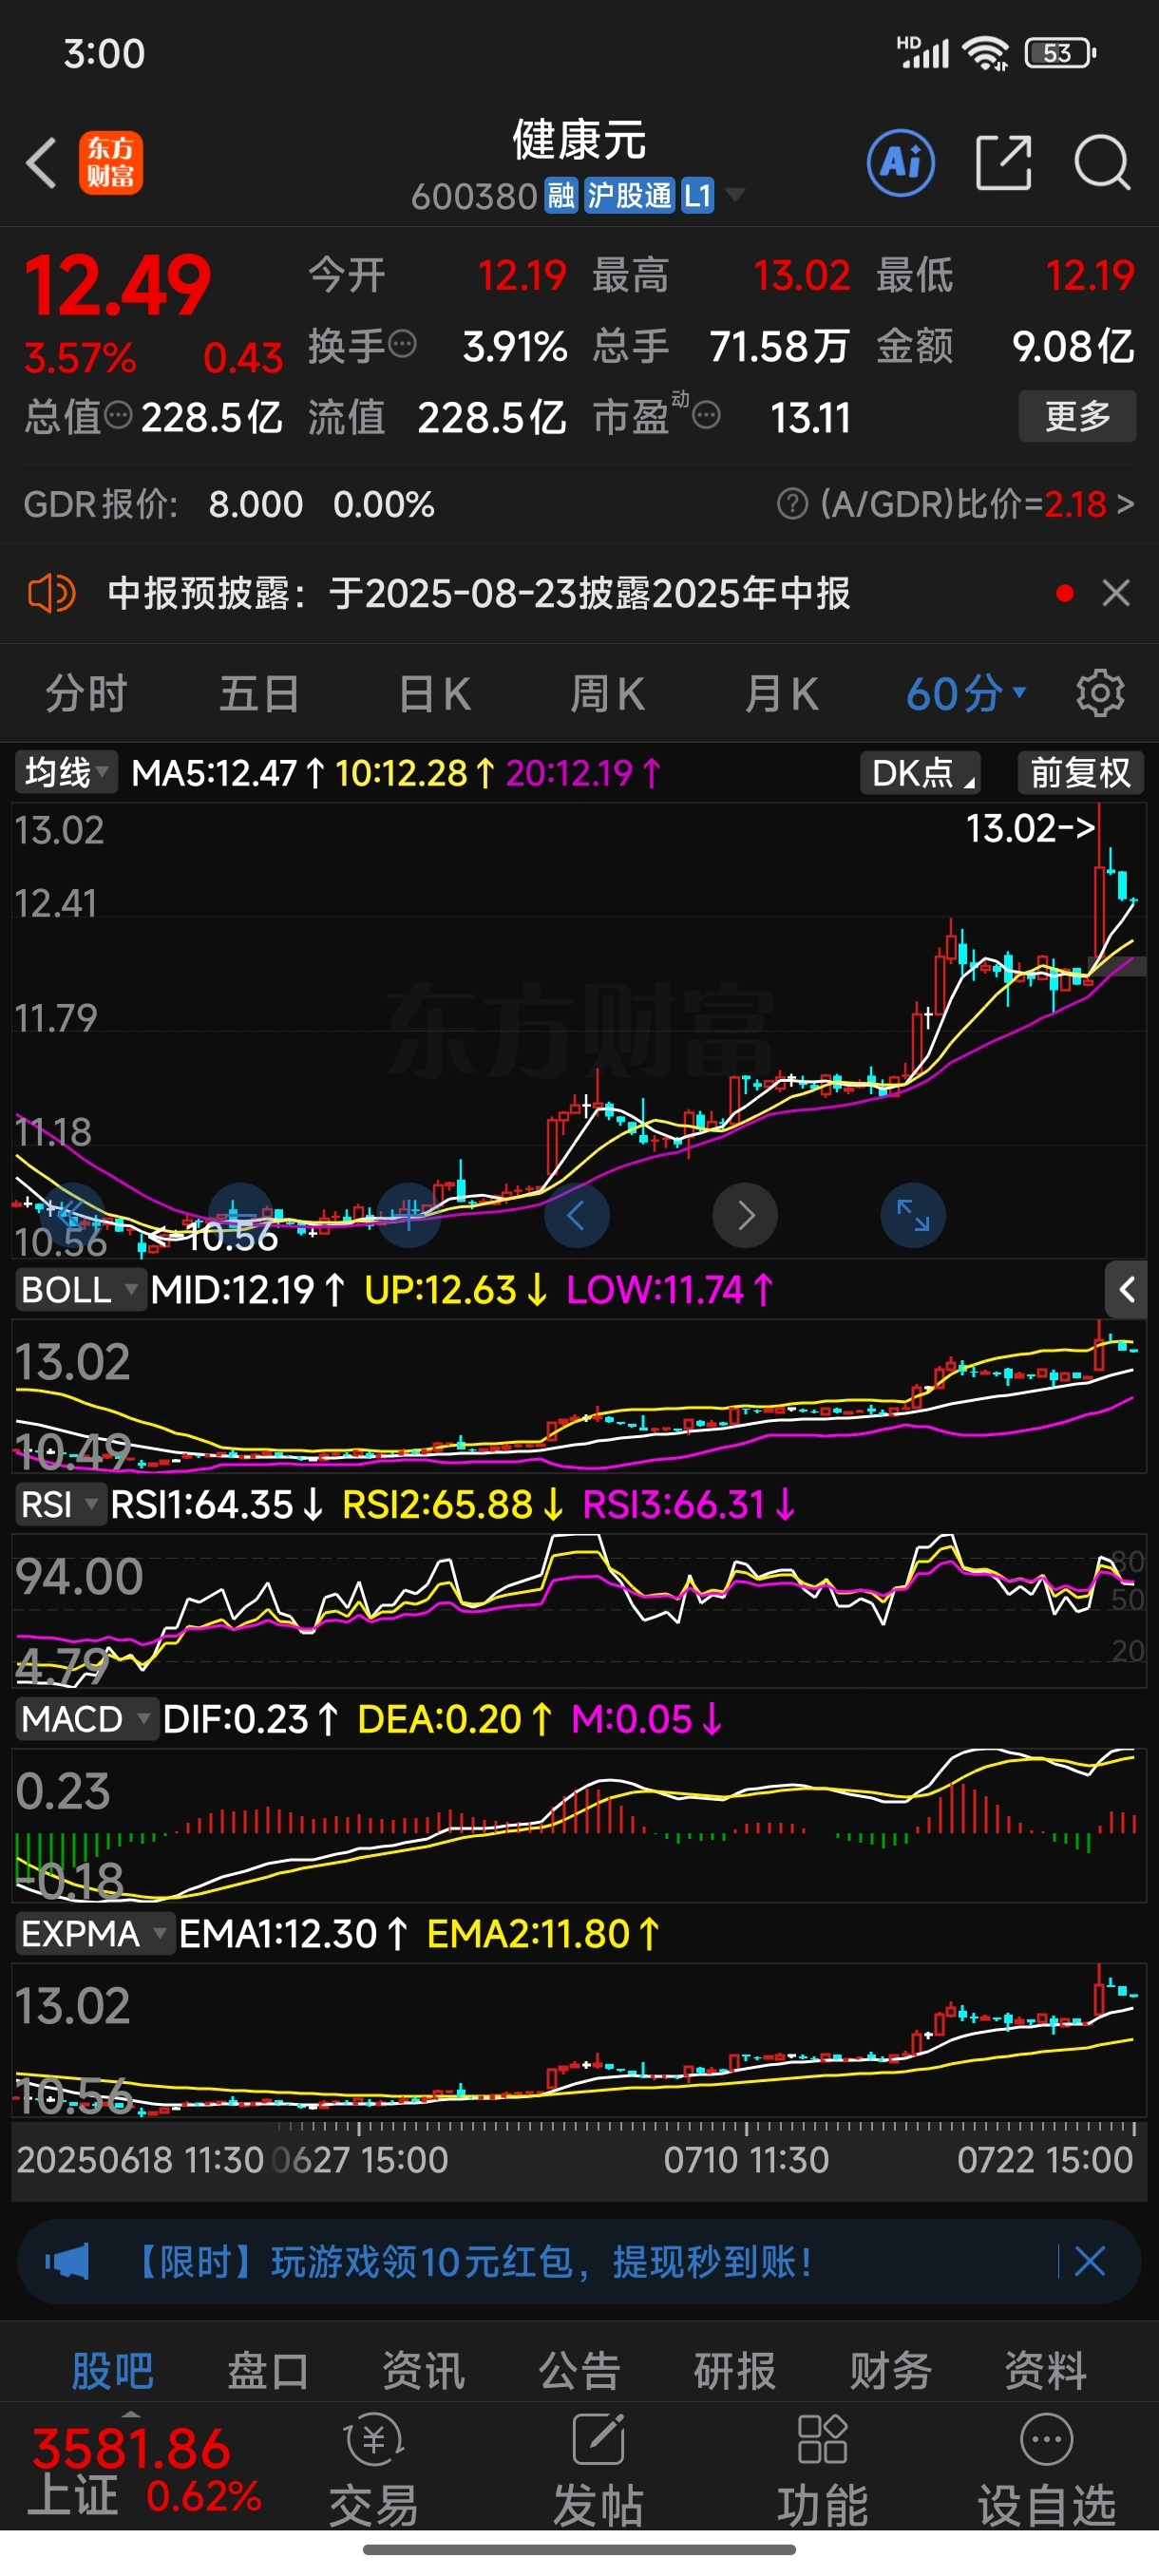The image size is (1159, 2576).
Task: Open 发帖 post icon
Action: tap(598, 2470)
